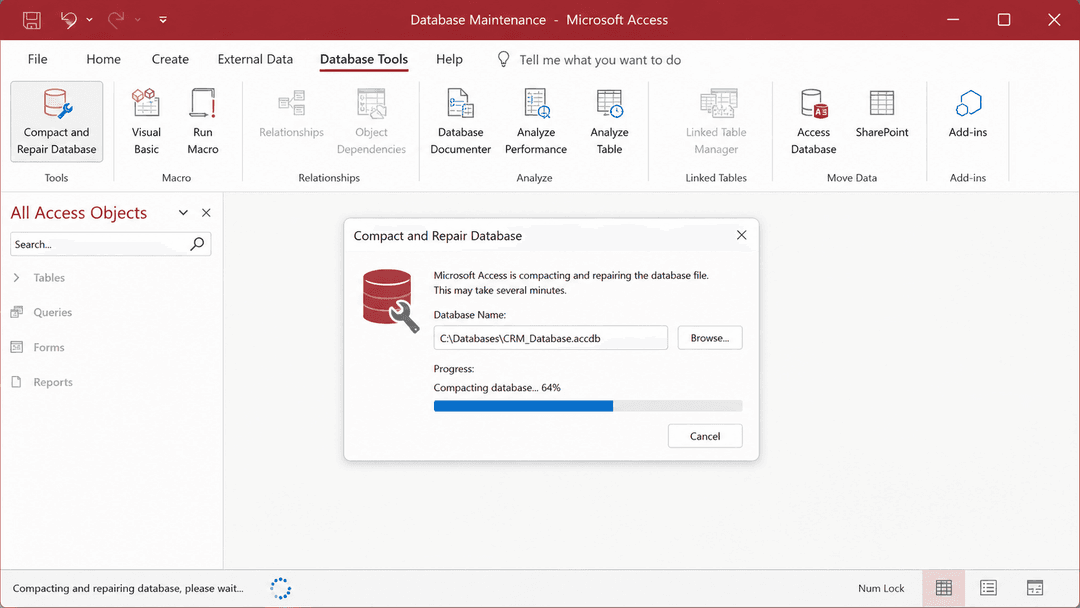Close the navigation pane
The width and height of the screenshot is (1080, 608).
(x=206, y=213)
